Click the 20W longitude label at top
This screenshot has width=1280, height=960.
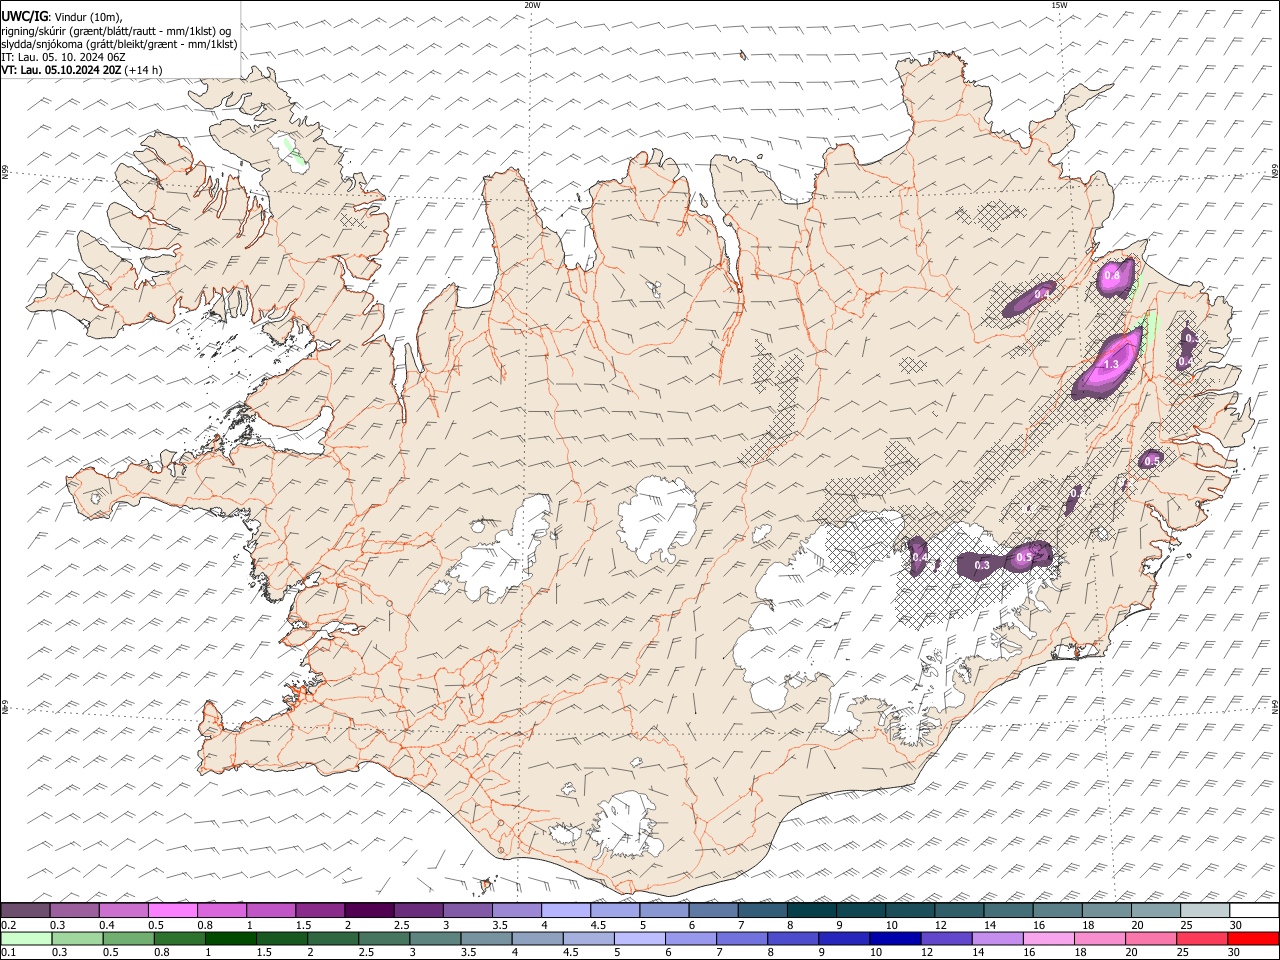tap(532, 5)
